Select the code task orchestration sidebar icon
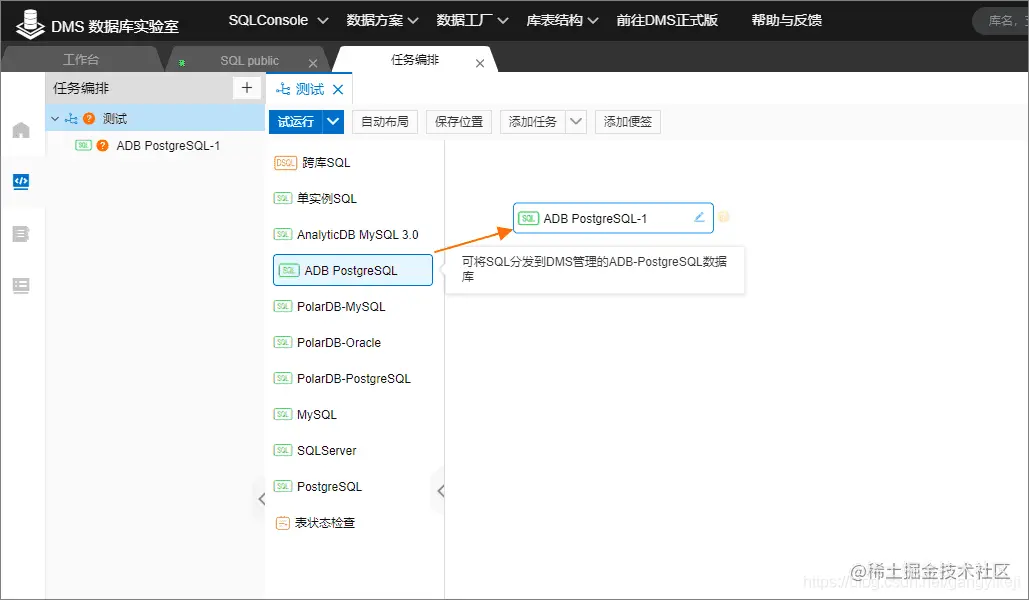1029x600 pixels. 21,181
